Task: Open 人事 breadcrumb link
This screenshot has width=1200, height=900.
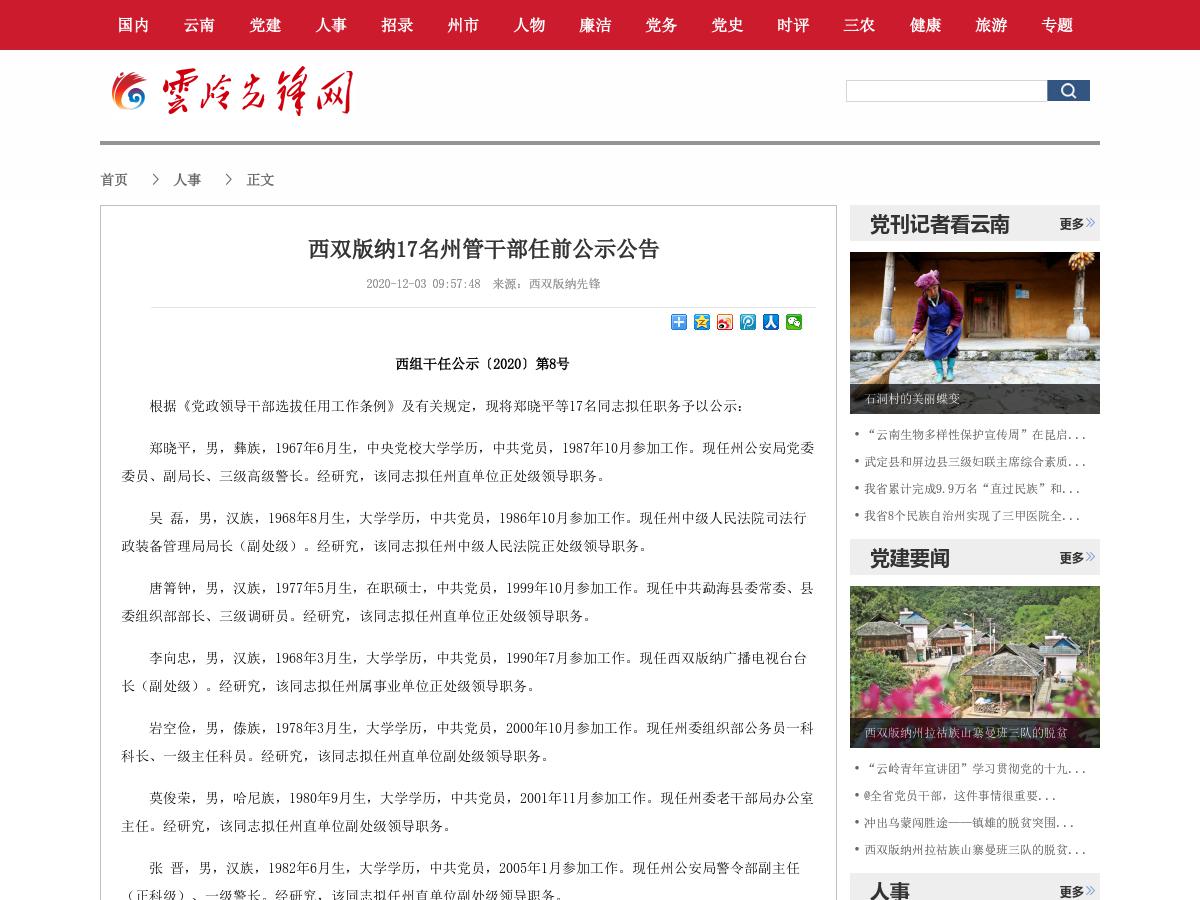Action: pos(187,180)
